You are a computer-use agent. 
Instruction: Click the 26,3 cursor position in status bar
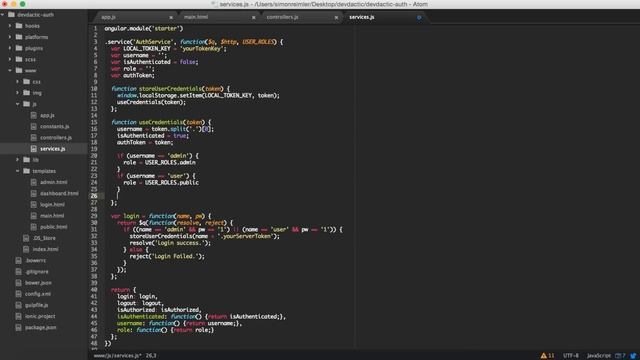[151, 356]
